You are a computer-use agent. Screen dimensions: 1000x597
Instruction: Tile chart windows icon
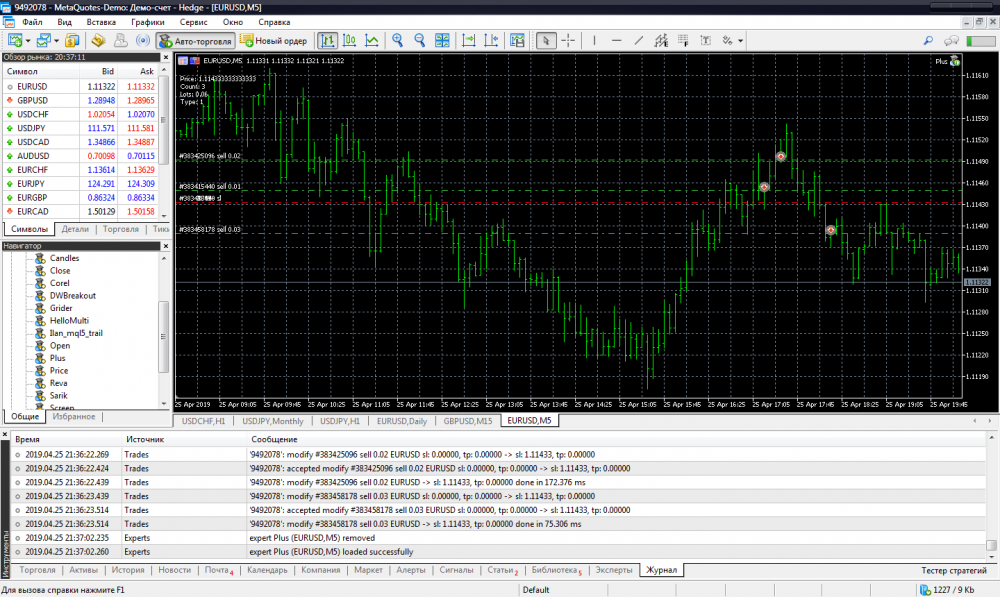[441, 41]
